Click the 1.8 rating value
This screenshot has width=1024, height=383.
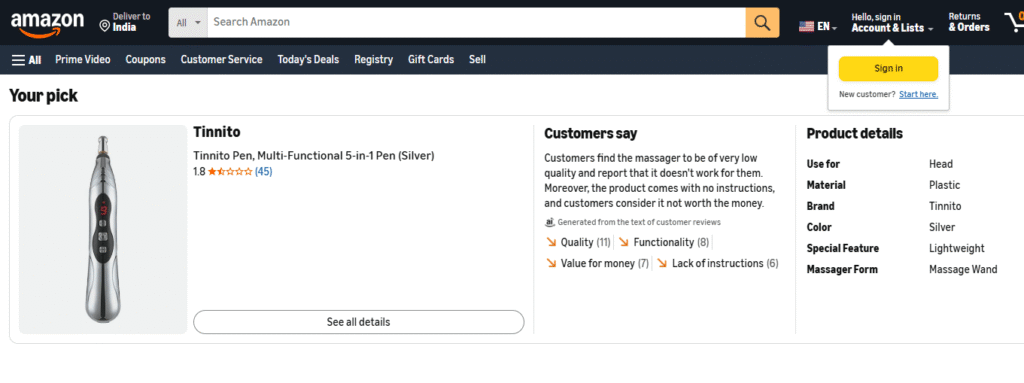click(199, 172)
